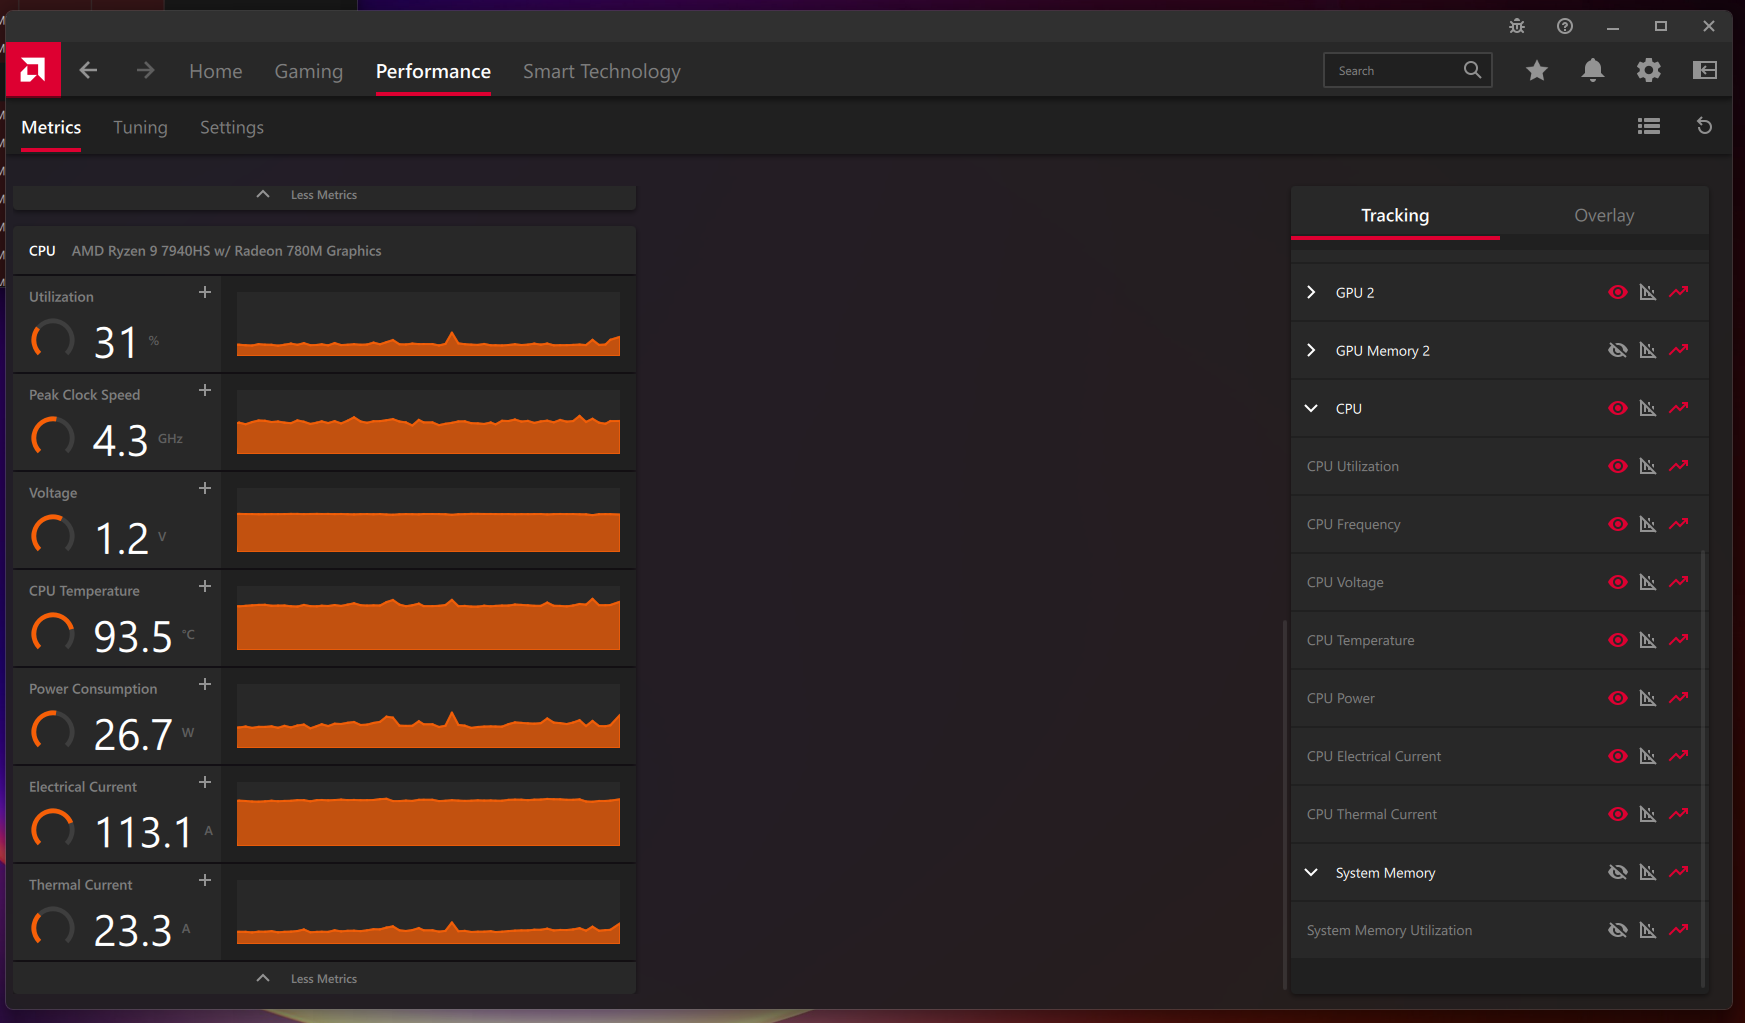Toggle CPU group visibility eye icon
The width and height of the screenshot is (1745, 1023).
pos(1618,408)
